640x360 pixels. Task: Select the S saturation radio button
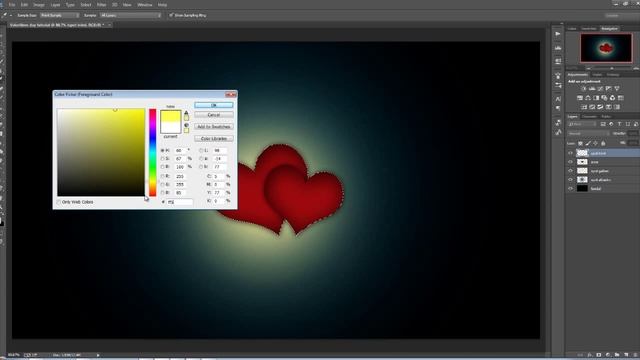(x=162, y=158)
